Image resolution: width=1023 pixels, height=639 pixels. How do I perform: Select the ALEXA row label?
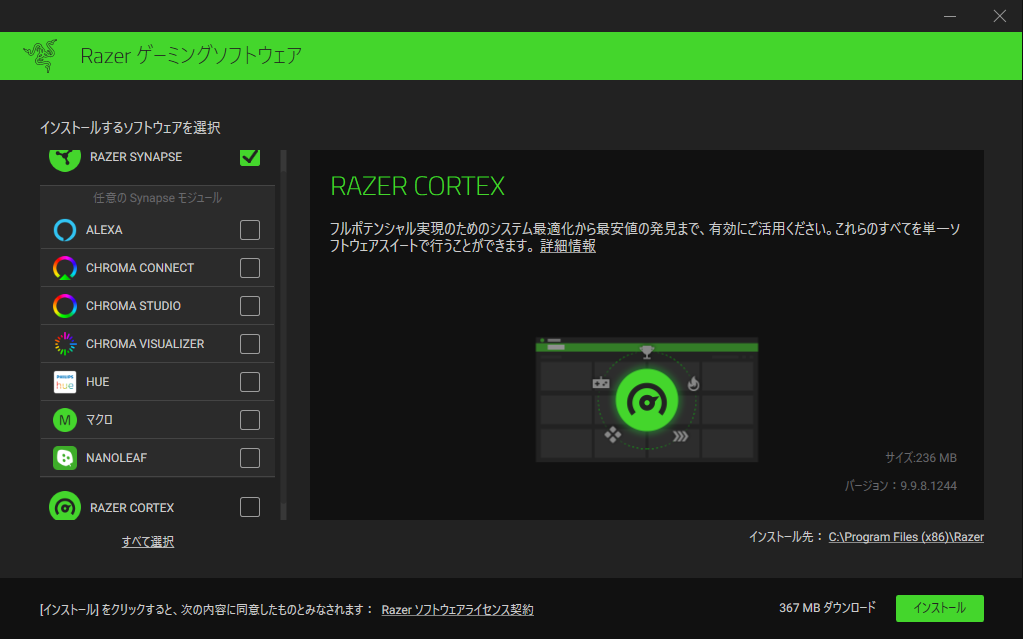pos(104,230)
